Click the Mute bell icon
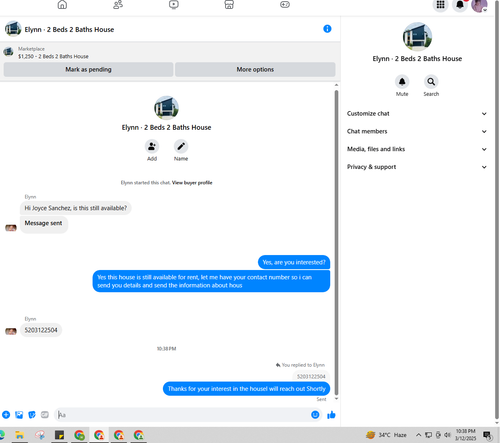Screen dimensions: 500x443 tap(402, 82)
